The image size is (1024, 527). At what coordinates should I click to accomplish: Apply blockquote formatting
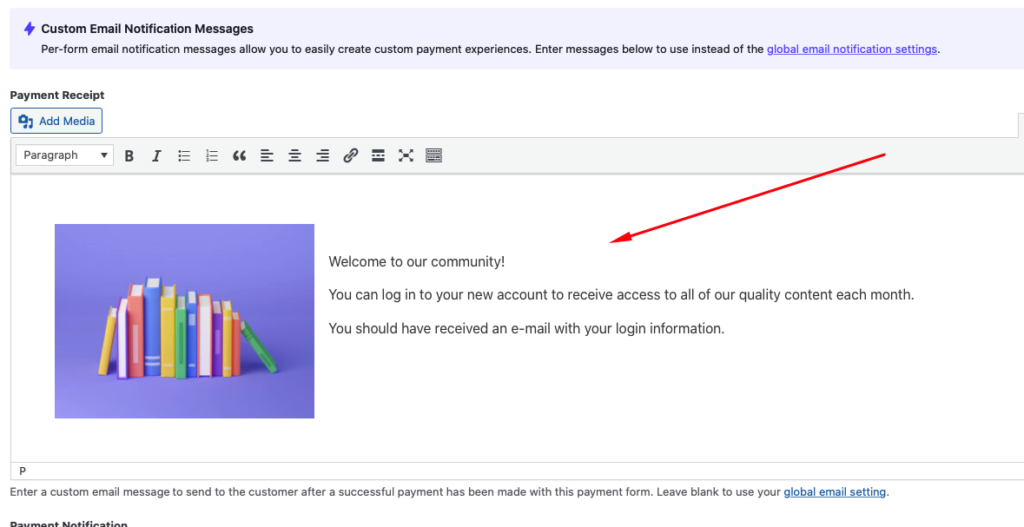(x=239, y=156)
